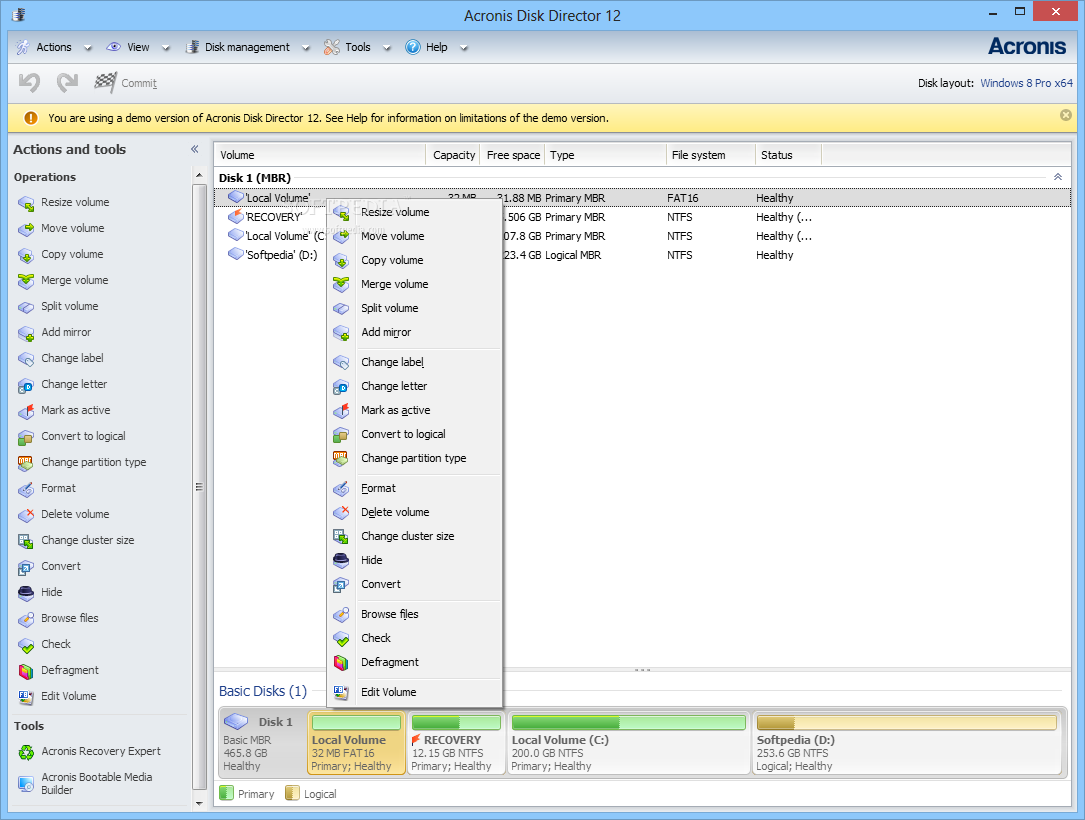Click Check icon in context menu
This screenshot has width=1085, height=820.
tap(341, 639)
